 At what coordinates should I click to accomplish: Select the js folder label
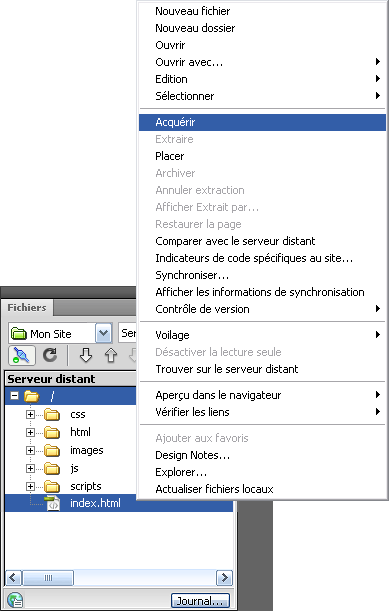click(x=74, y=468)
